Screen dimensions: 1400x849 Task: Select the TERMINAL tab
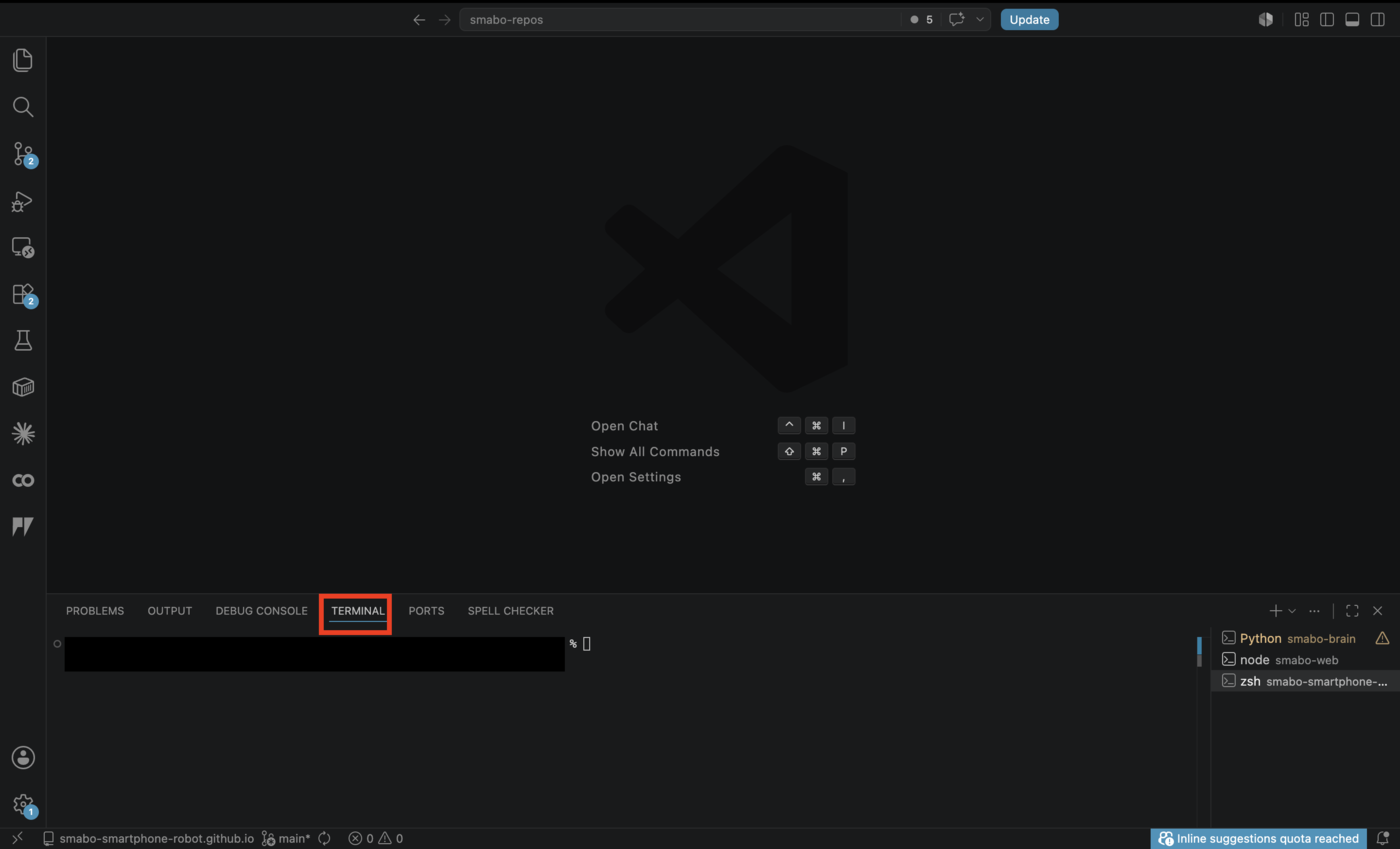[358, 611]
